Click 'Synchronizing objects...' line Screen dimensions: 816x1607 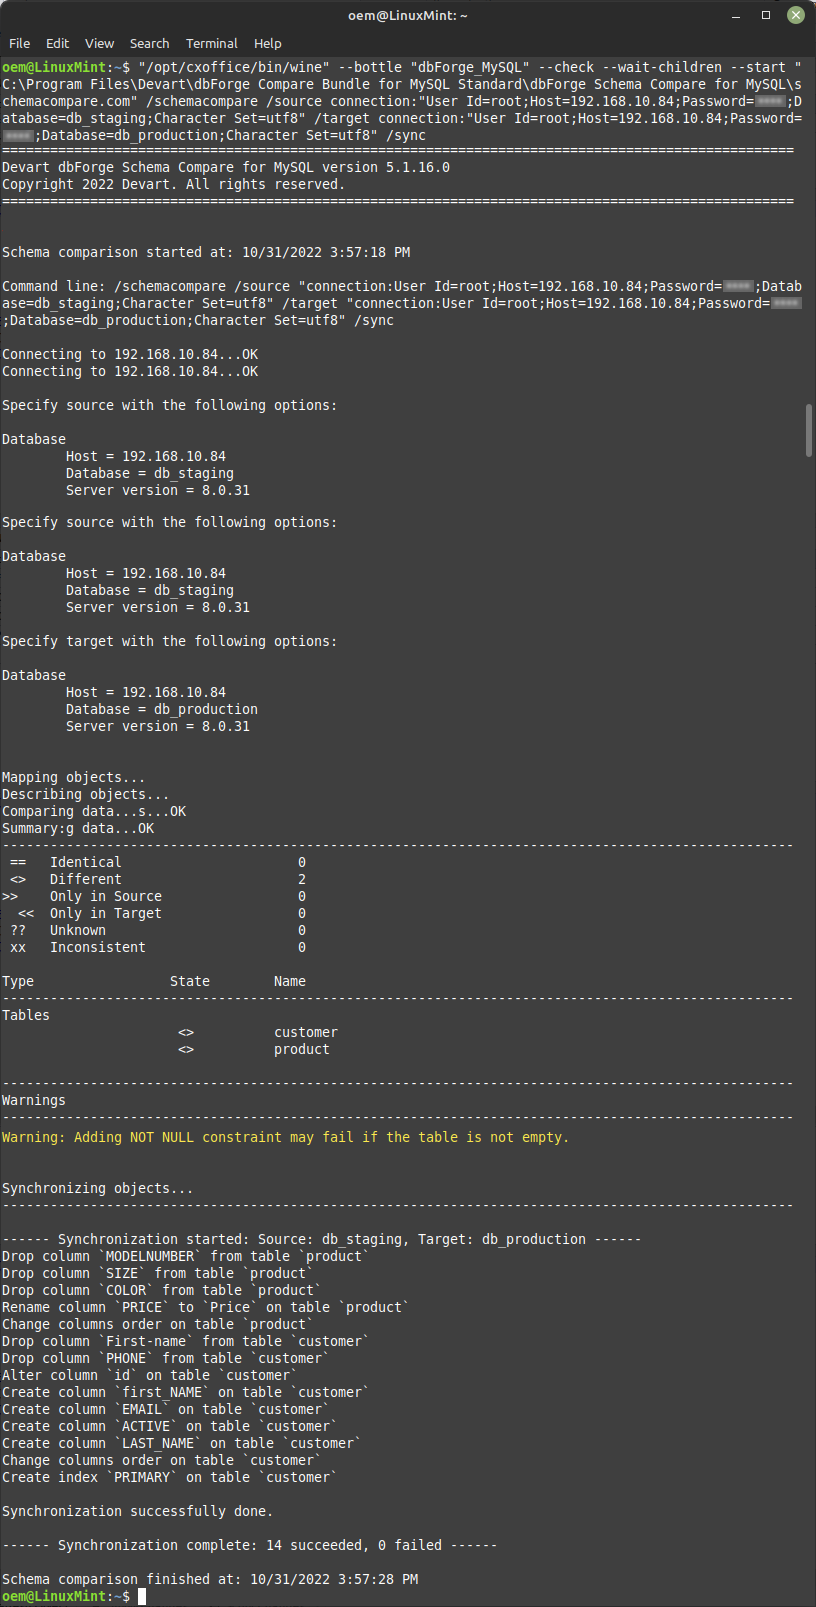click(x=98, y=1188)
